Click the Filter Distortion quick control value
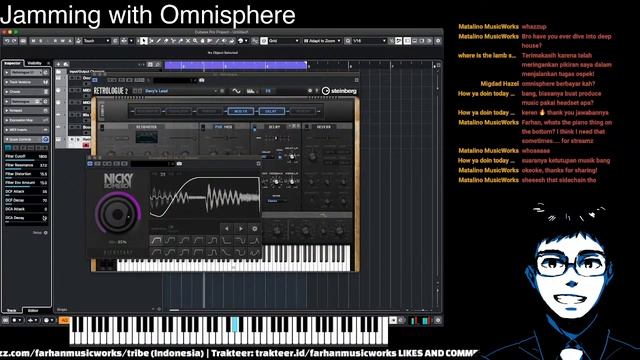The height and width of the screenshot is (360, 640). (43, 174)
